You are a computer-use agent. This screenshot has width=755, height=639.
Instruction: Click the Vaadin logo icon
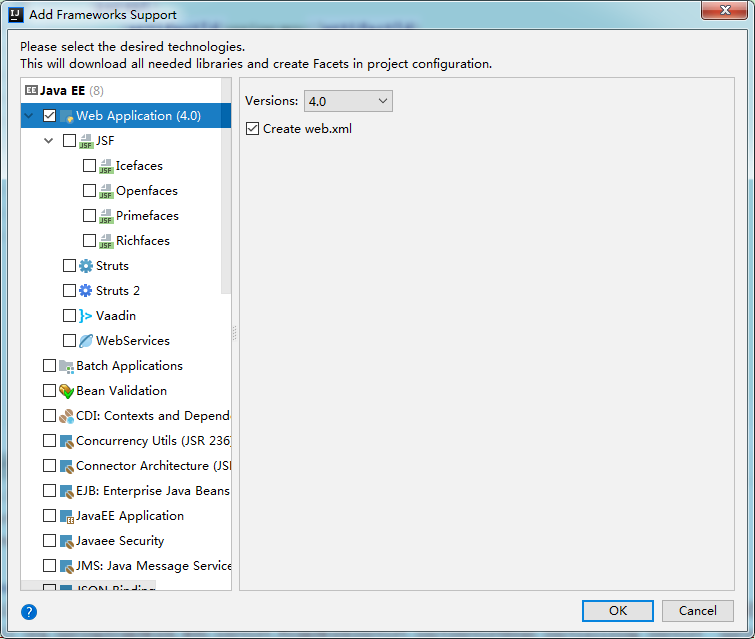86,316
